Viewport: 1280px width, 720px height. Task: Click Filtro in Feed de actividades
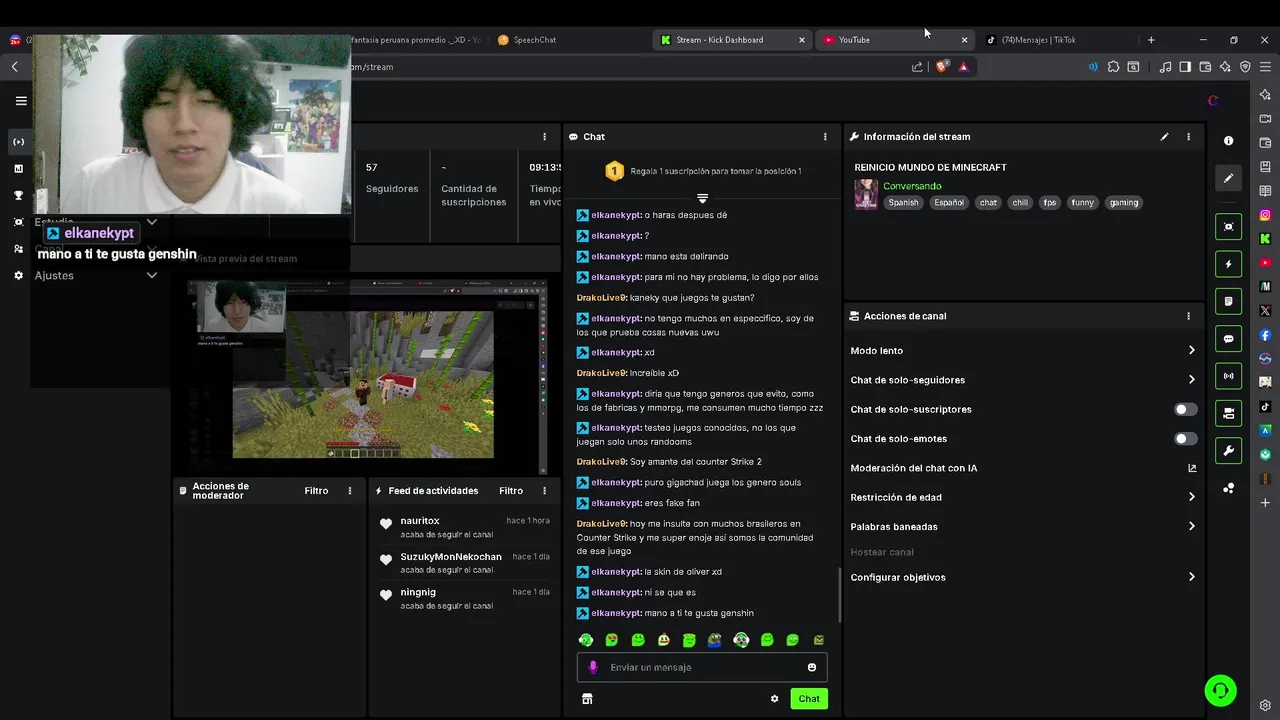pos(511,491)
